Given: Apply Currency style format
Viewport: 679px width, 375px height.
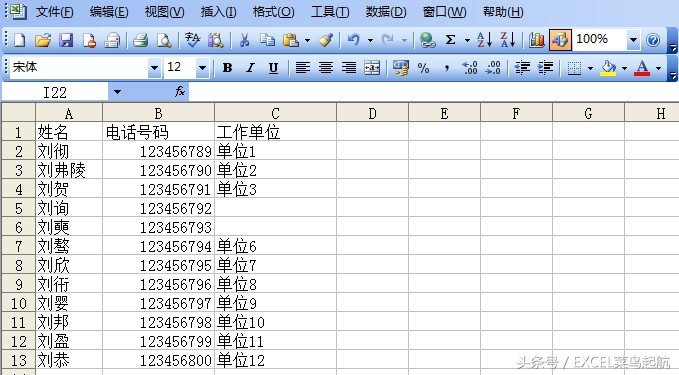Looking at the screenshot, I should 401,68.
